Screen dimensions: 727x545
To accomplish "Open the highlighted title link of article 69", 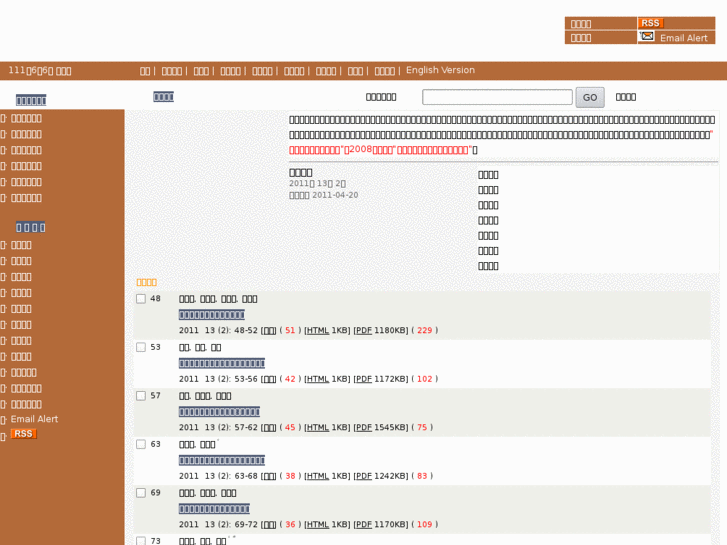I will pos(214,509).
